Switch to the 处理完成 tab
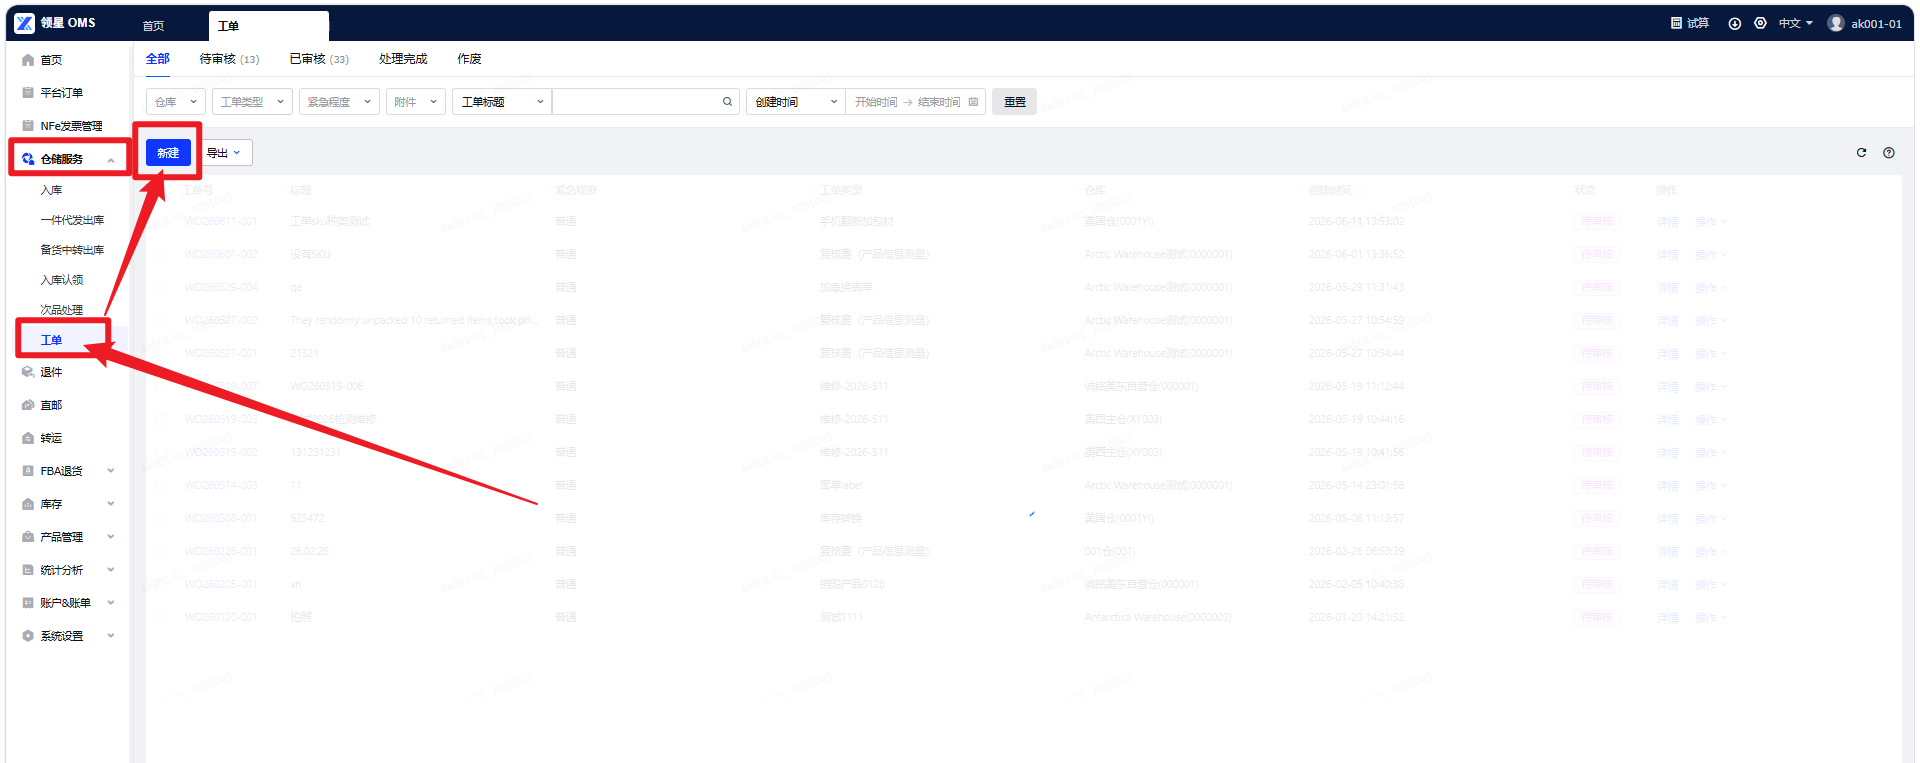The image size is (1920, 763). [x=403, y=59]
